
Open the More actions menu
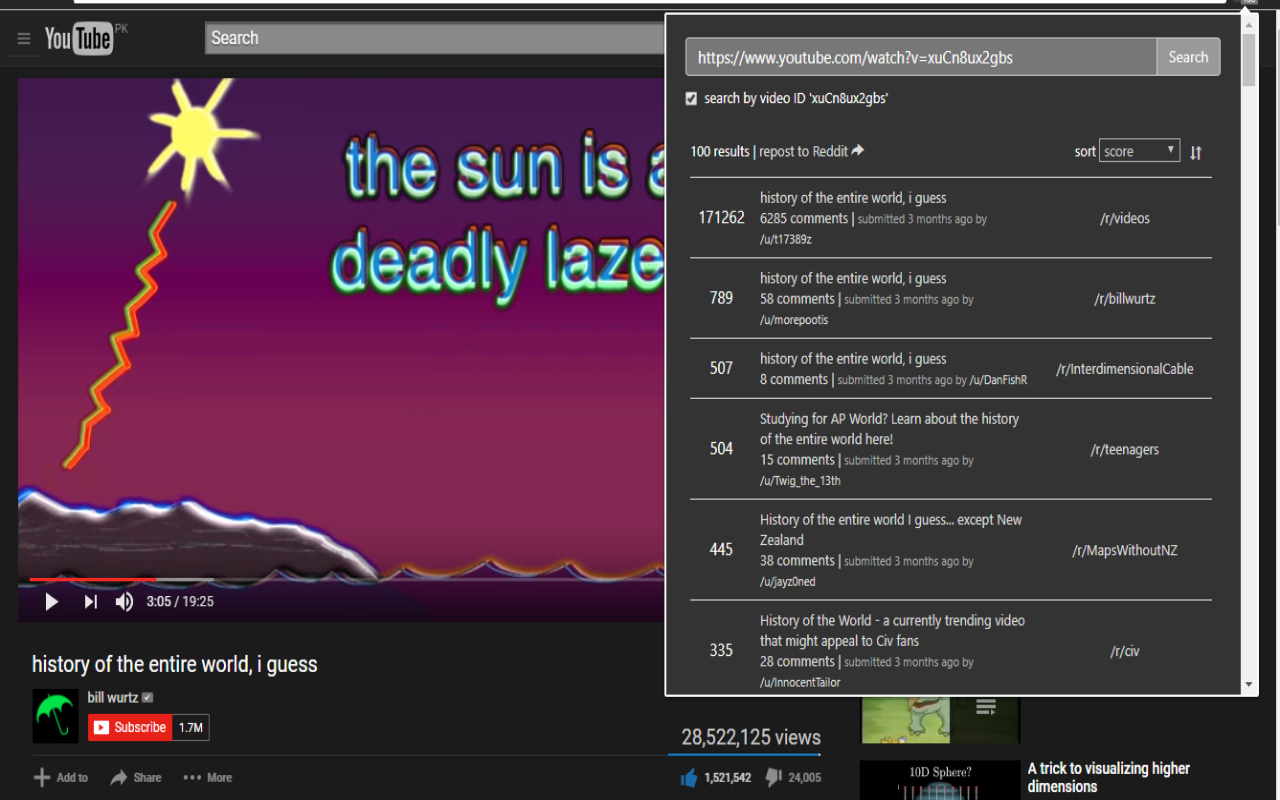tap(208, 777)
